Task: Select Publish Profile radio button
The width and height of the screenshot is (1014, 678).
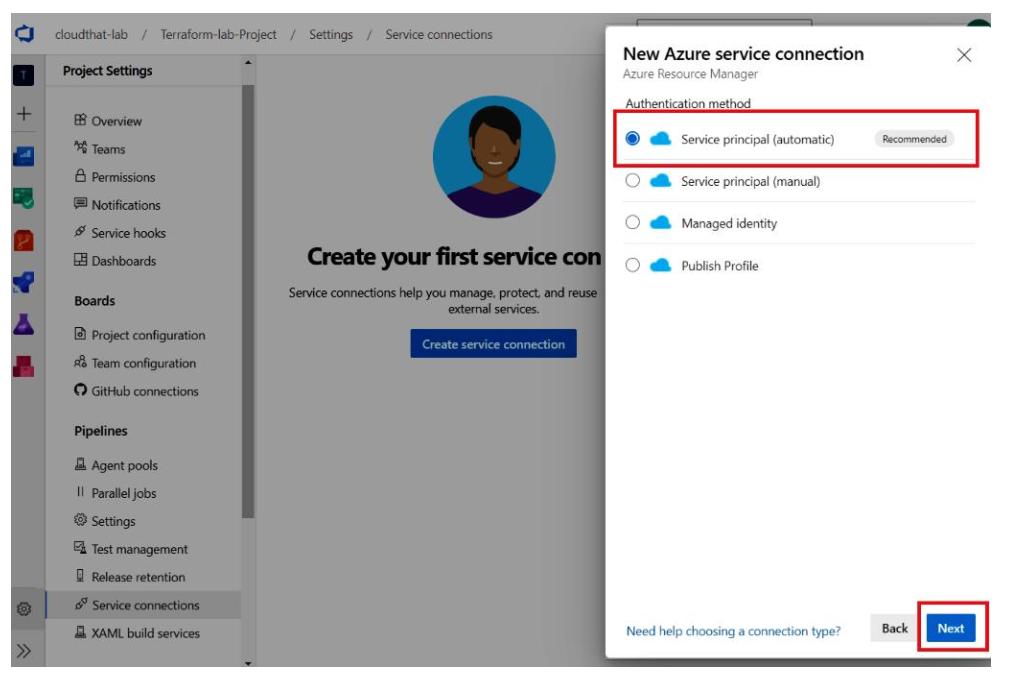Action: (x=632, y=265)
